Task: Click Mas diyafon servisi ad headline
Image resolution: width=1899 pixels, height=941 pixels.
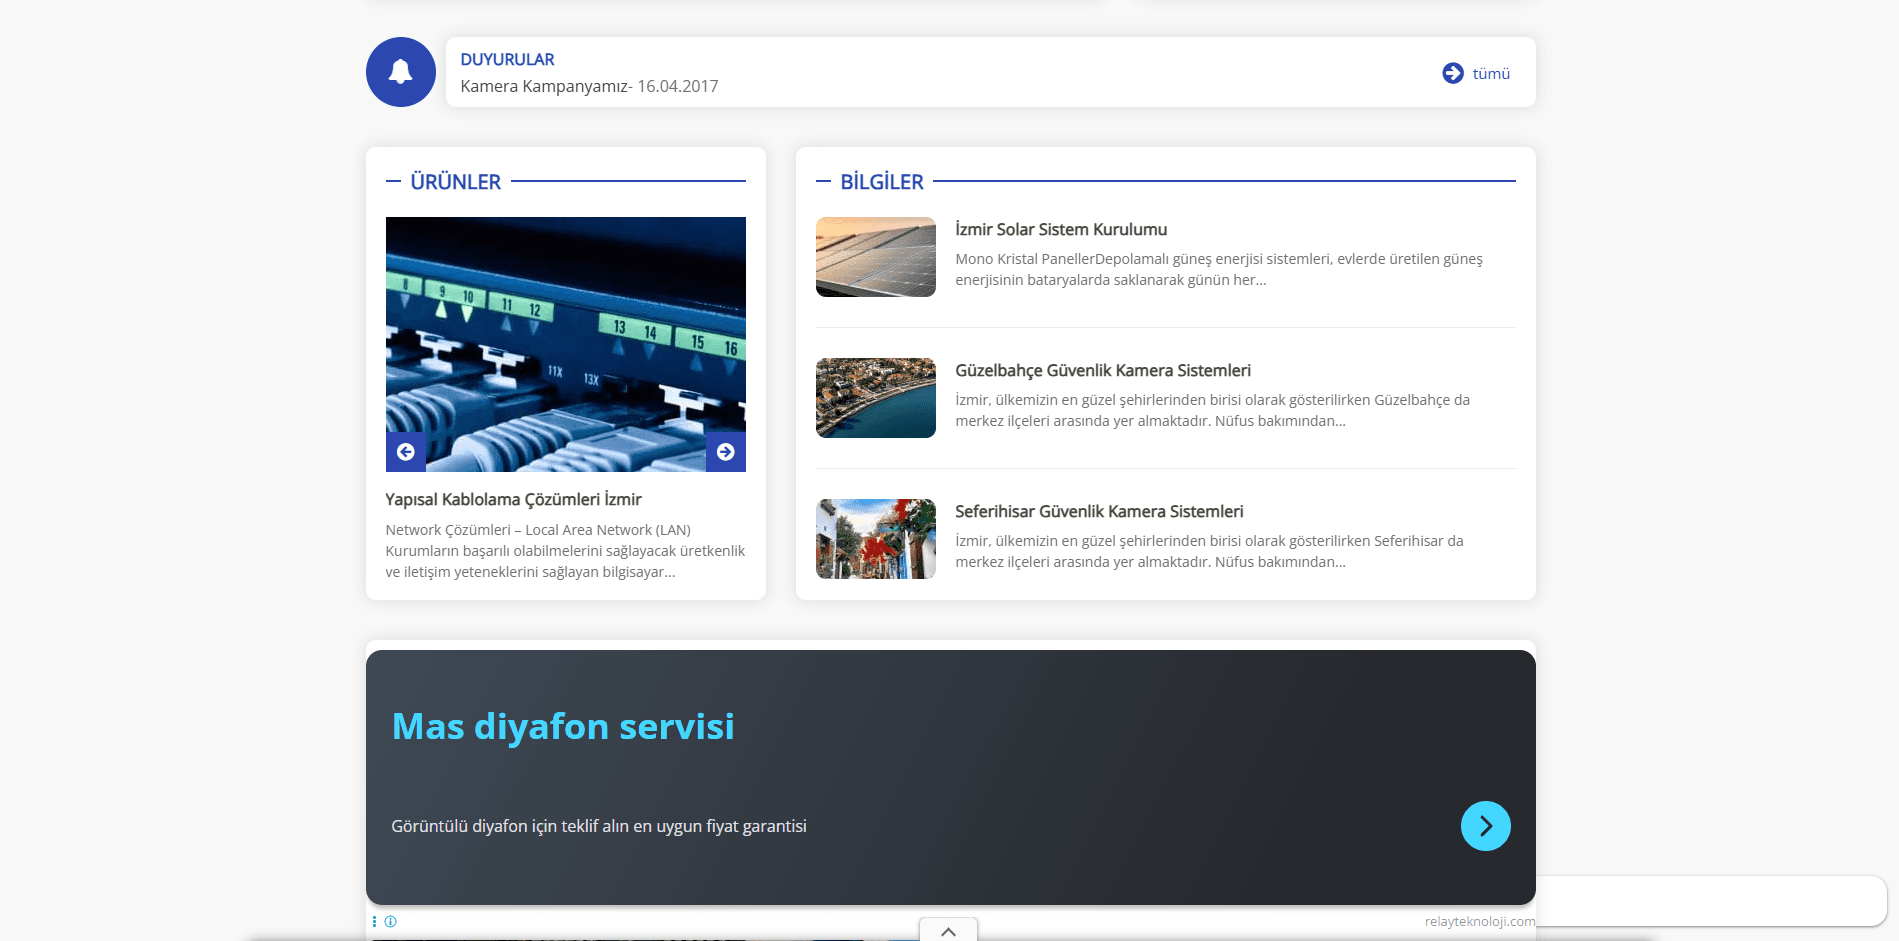Action: pos(563,726)
